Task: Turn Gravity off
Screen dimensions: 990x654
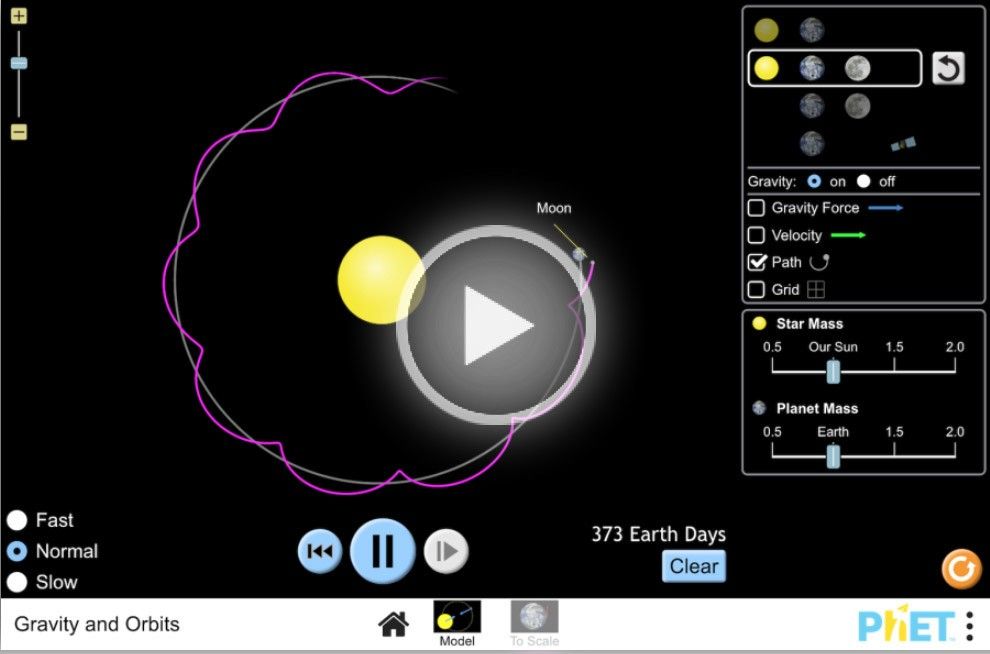Action: tap(864, 181)
